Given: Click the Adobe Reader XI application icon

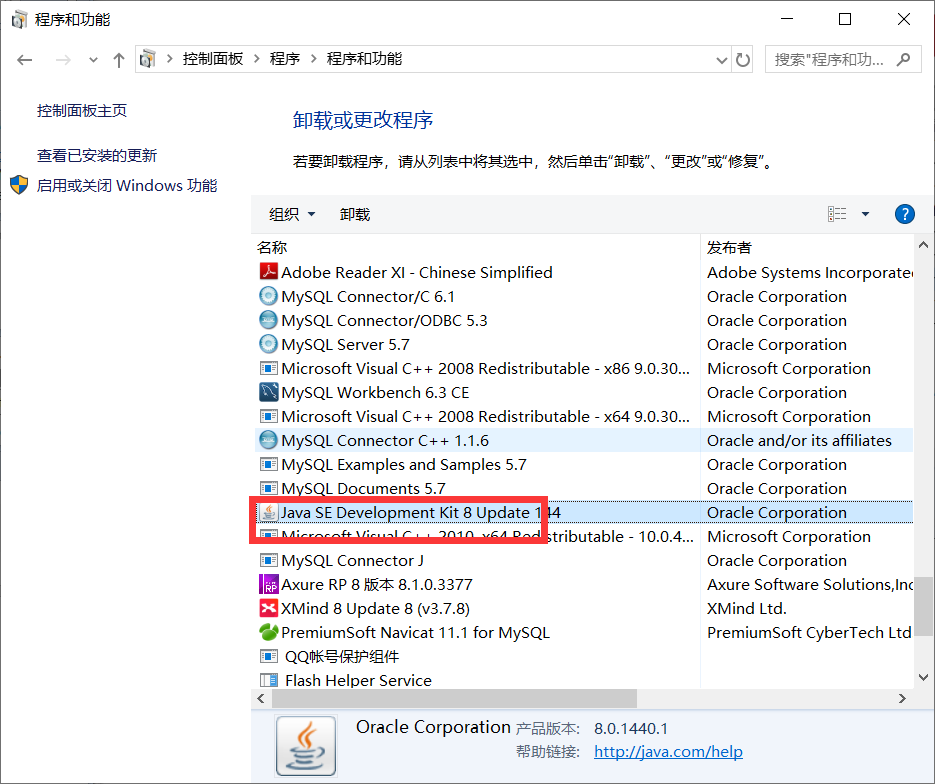Looking at the screenshot, I should point(268,271).
